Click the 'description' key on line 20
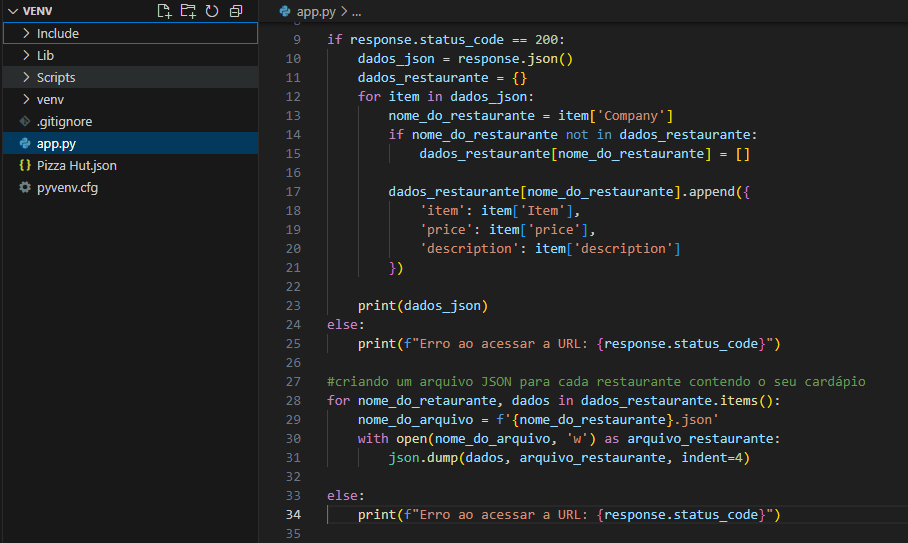The height and width of the screenshot is (543, 908). (469, 248)
